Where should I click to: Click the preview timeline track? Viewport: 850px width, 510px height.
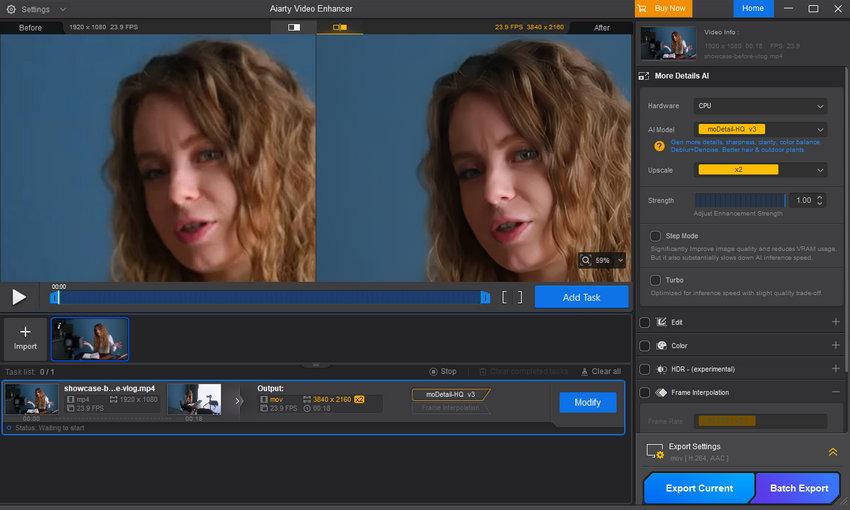click(x=270, y=298)
